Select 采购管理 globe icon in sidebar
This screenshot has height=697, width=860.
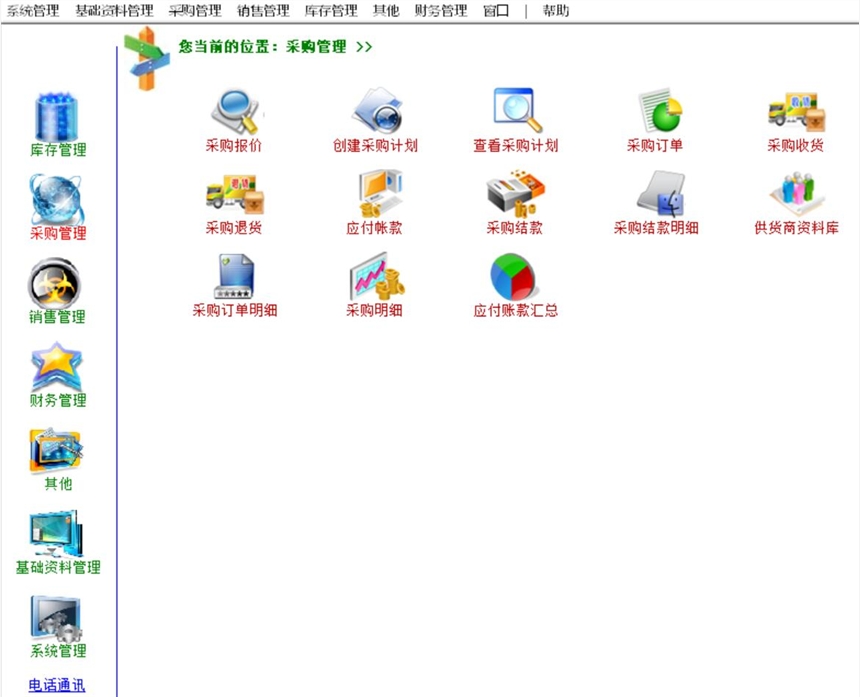click(x=56, y=200)
